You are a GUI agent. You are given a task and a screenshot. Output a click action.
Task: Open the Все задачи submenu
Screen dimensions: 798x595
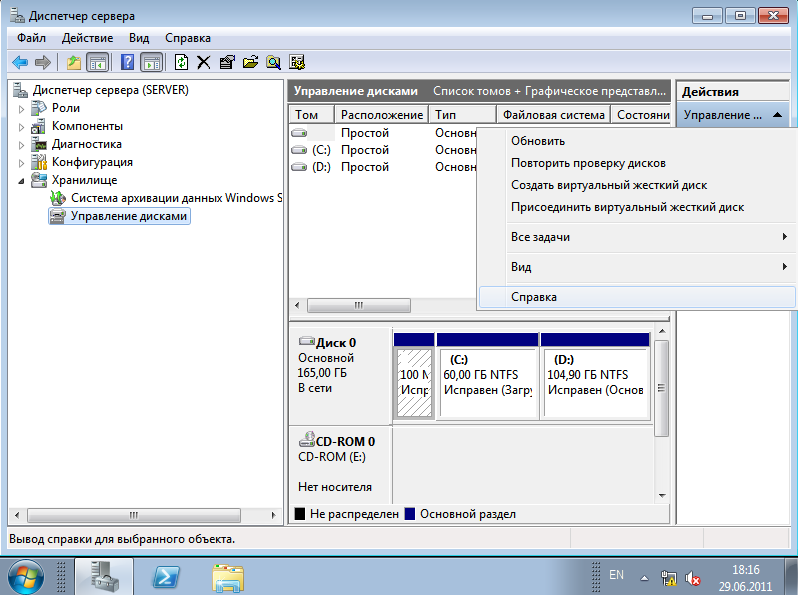pos(637,237)
